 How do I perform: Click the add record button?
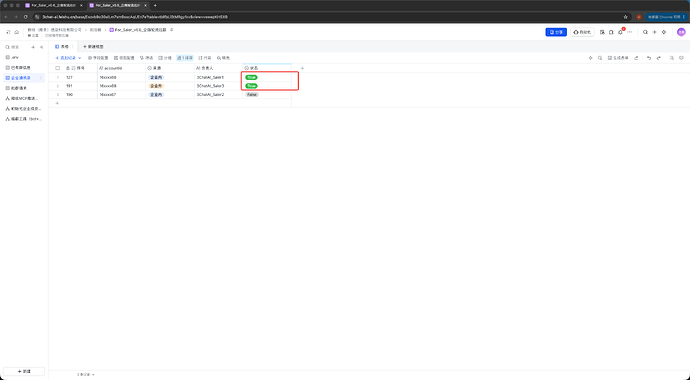coord(66,58)
